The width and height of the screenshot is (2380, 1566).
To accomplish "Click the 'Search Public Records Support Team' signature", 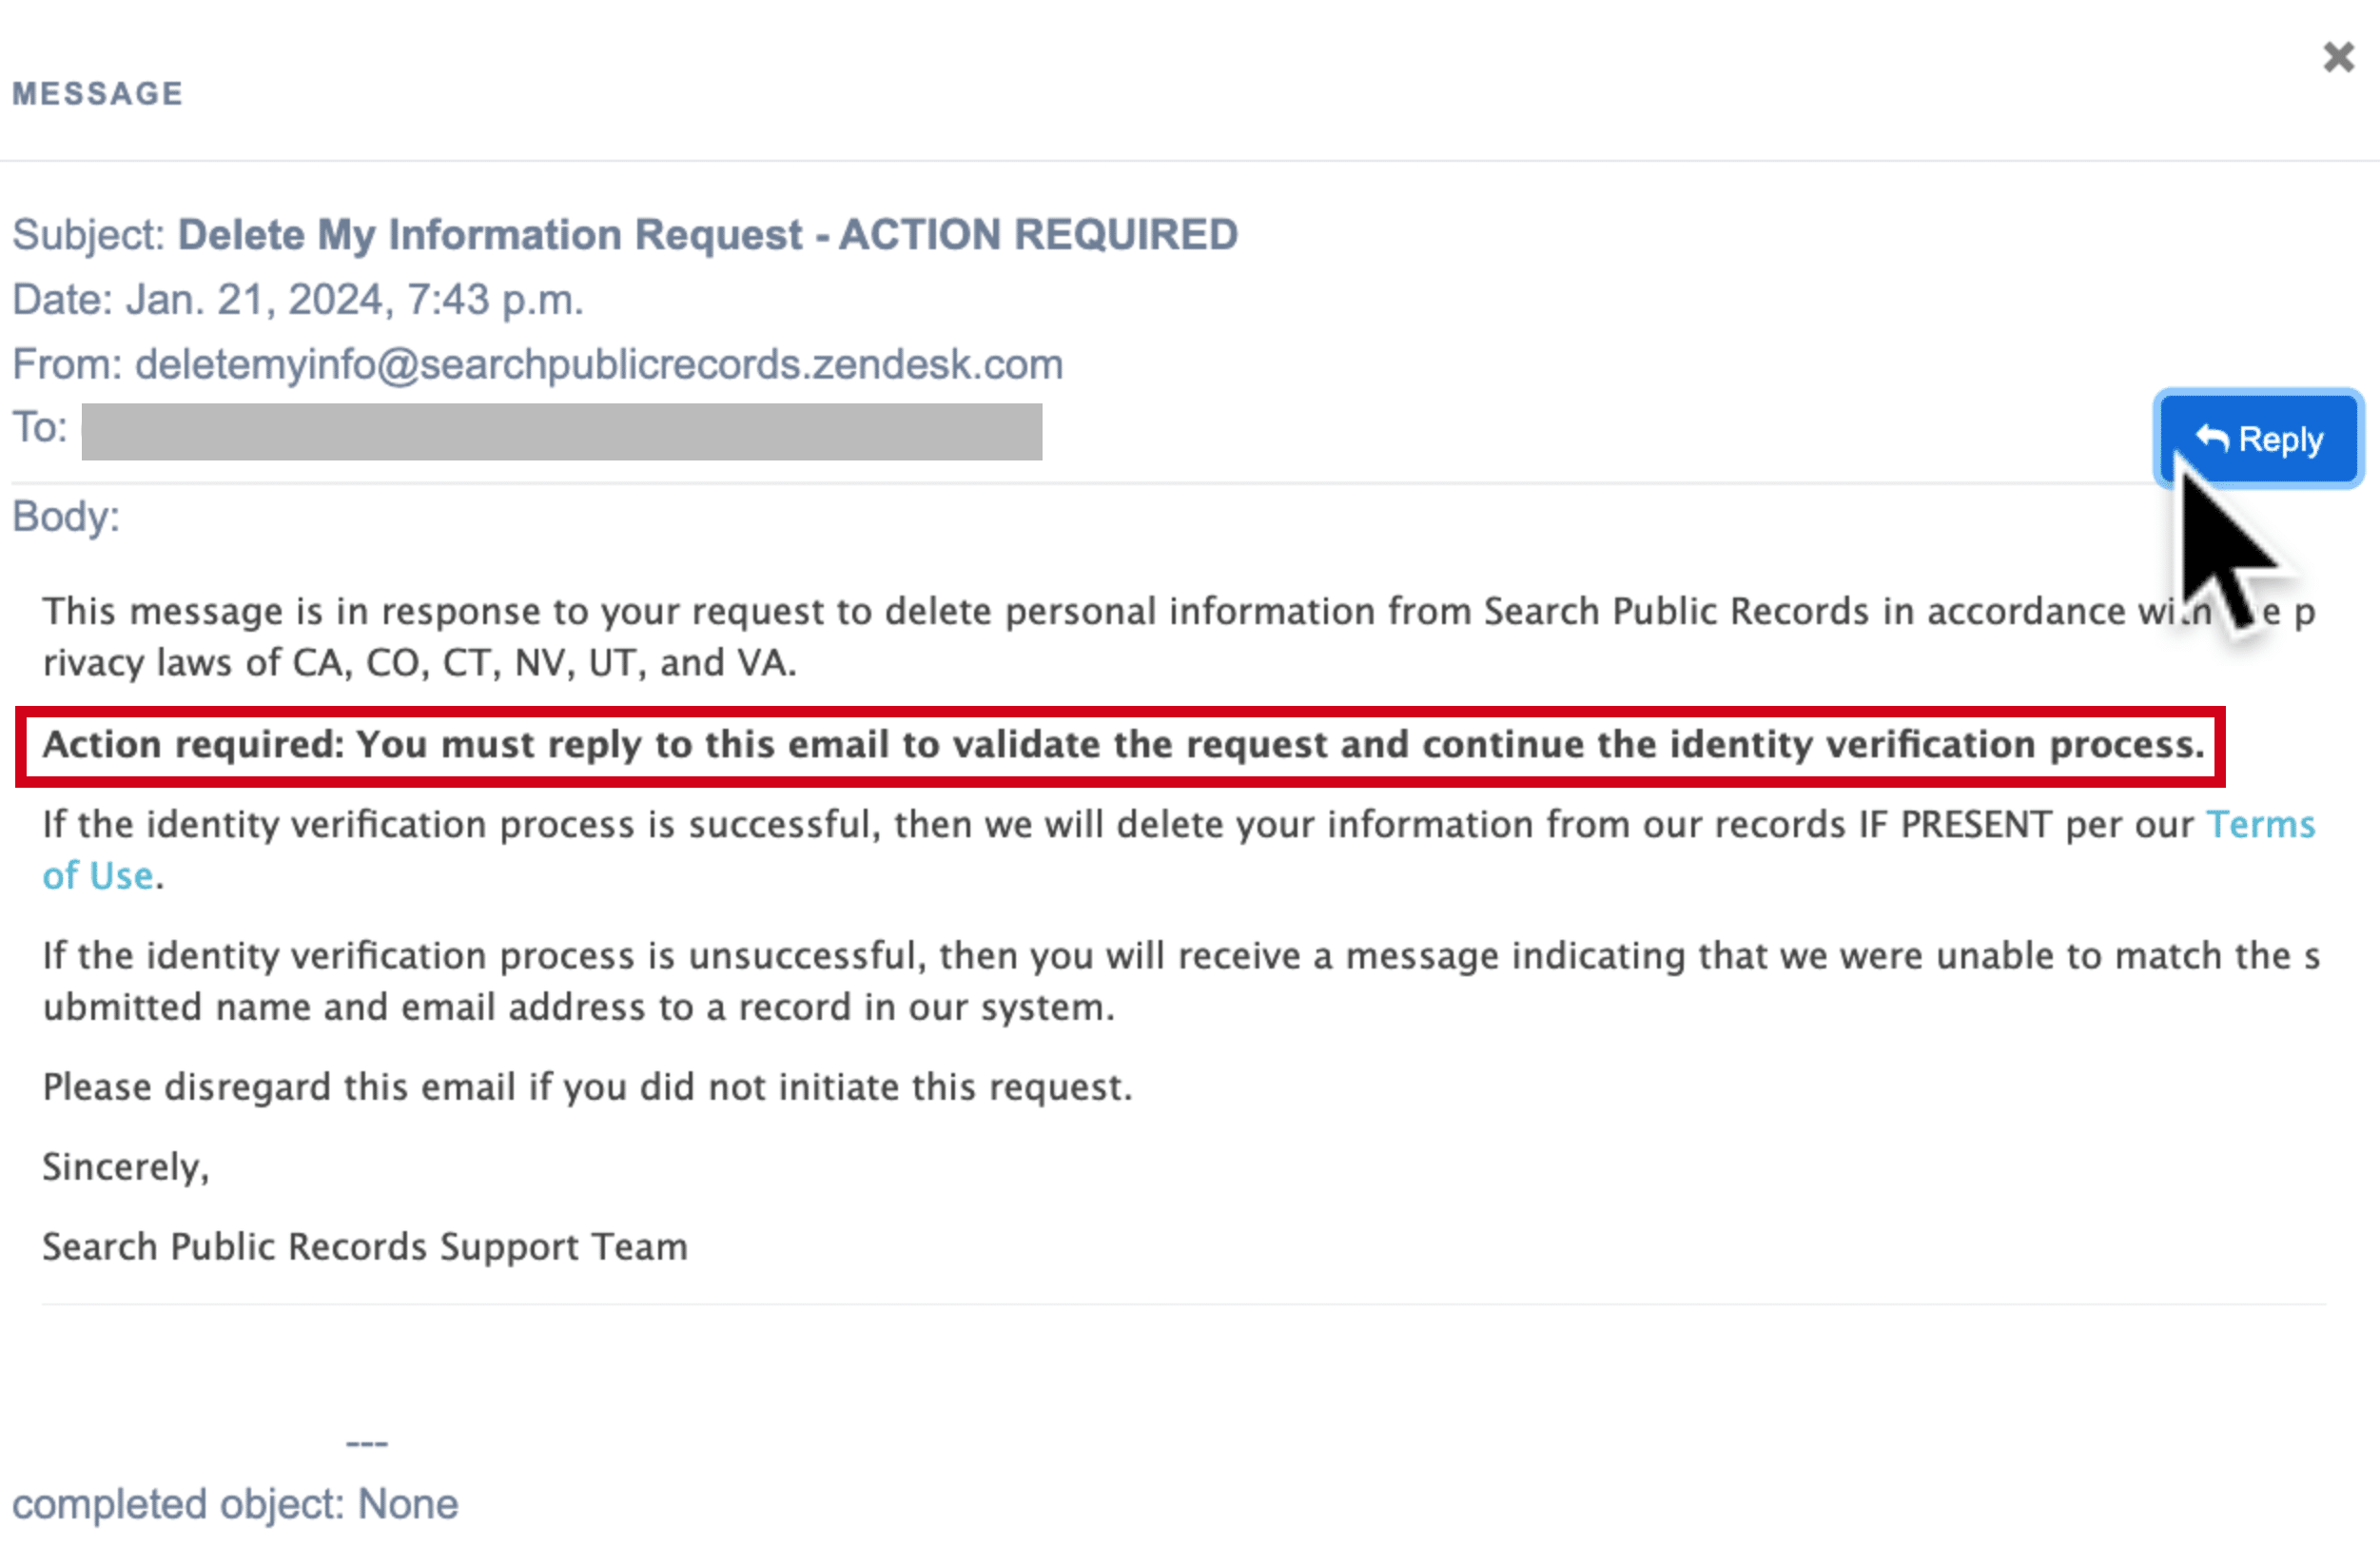I will pos(365,1246).
